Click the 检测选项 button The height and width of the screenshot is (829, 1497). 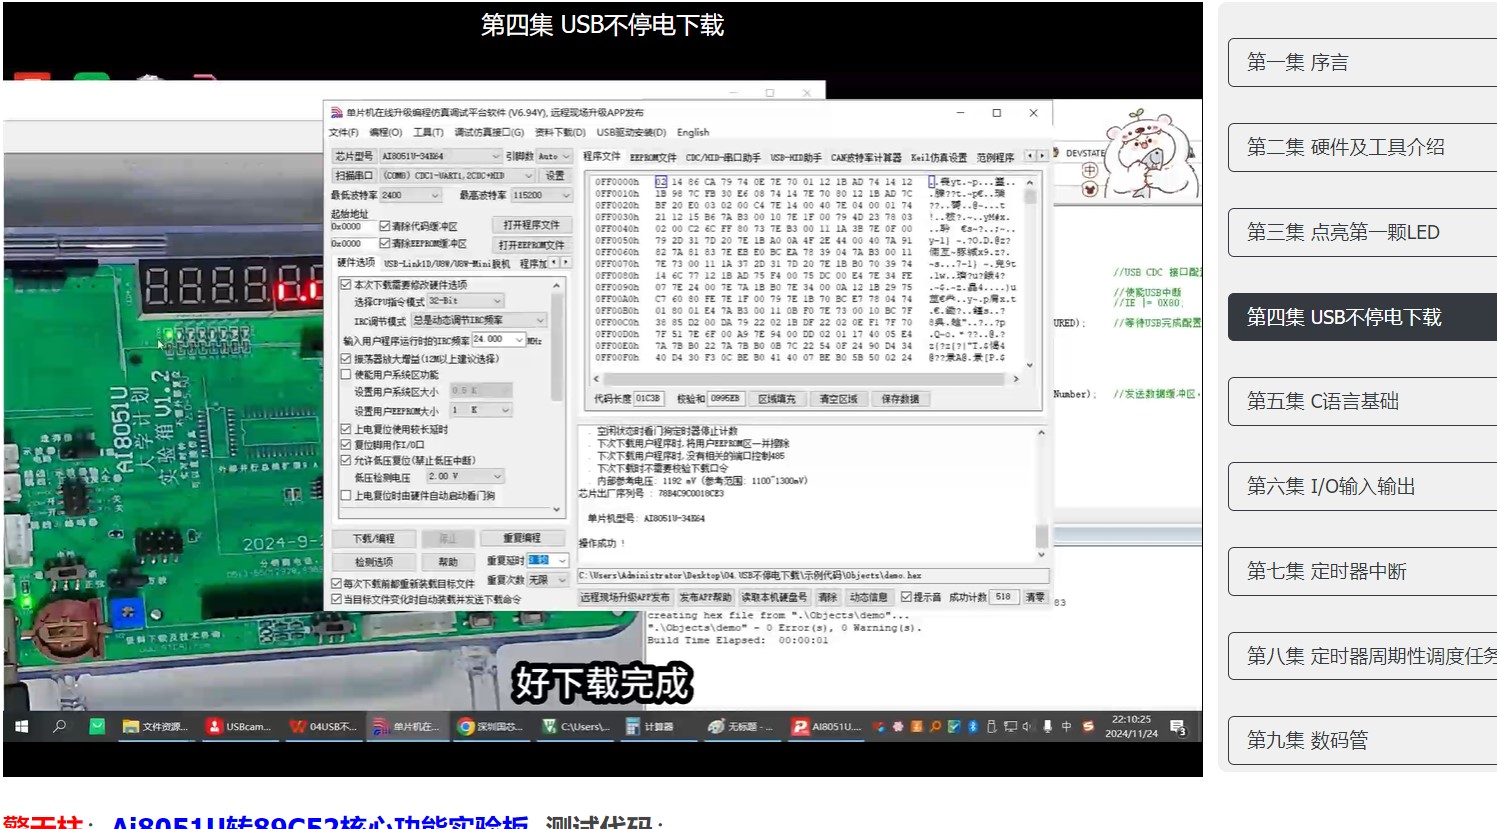coord(374,562)
